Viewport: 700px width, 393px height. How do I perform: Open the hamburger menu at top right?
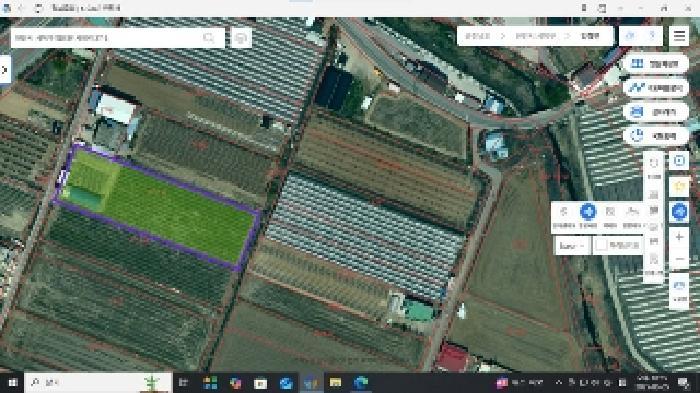click(x=679, y=36)
